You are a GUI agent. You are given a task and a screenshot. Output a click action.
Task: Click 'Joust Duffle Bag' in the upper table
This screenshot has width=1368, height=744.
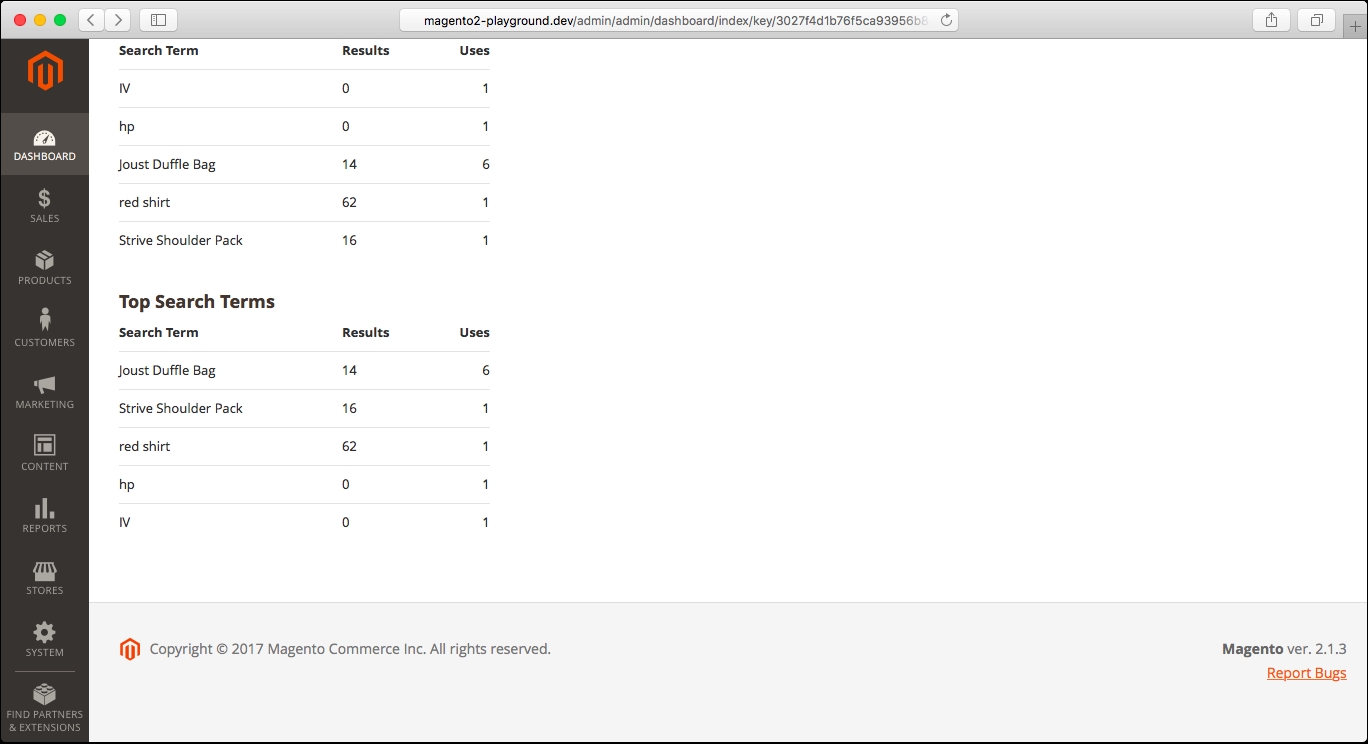pyautogui.click(x=167, y=164)
